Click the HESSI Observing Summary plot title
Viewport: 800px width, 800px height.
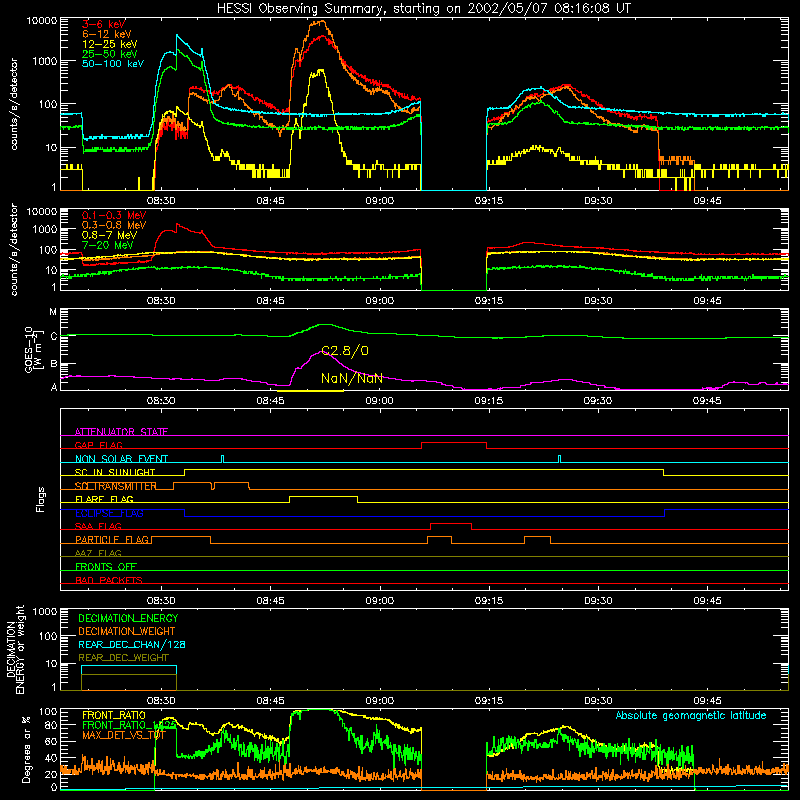point(423,8)
